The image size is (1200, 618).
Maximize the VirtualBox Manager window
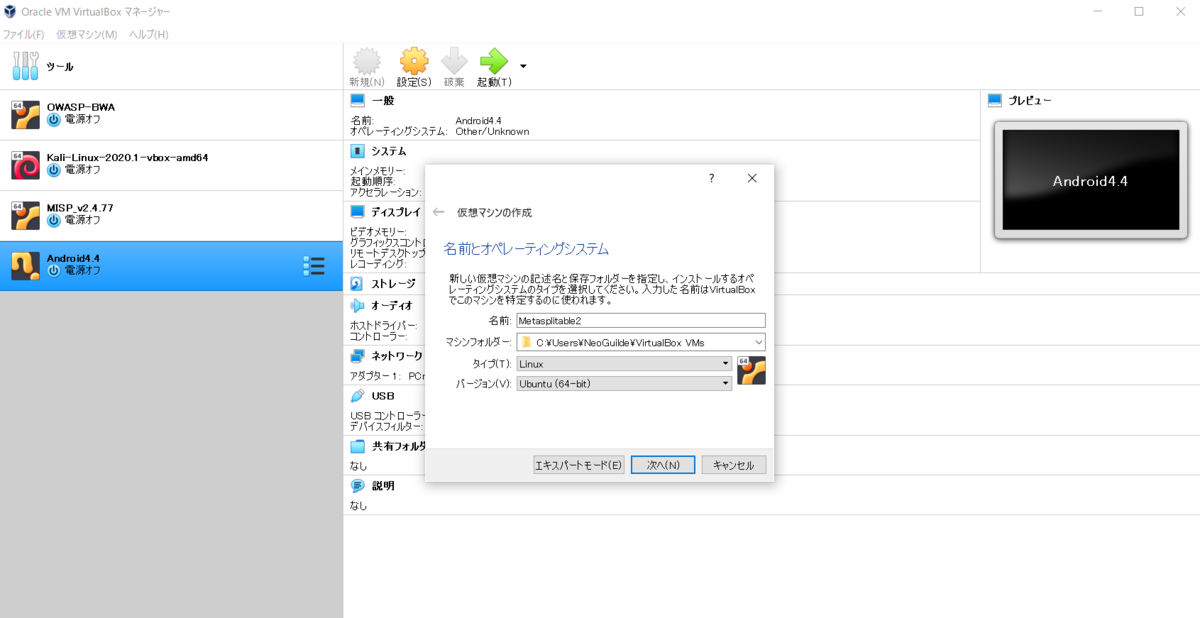(1138, 11)
